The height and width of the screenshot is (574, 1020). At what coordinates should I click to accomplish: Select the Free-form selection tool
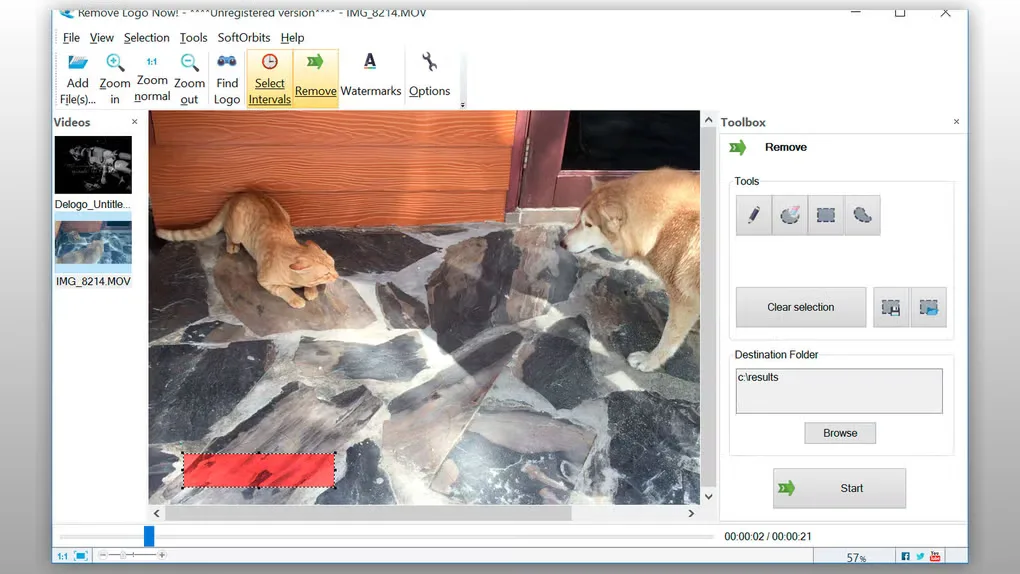862,215
